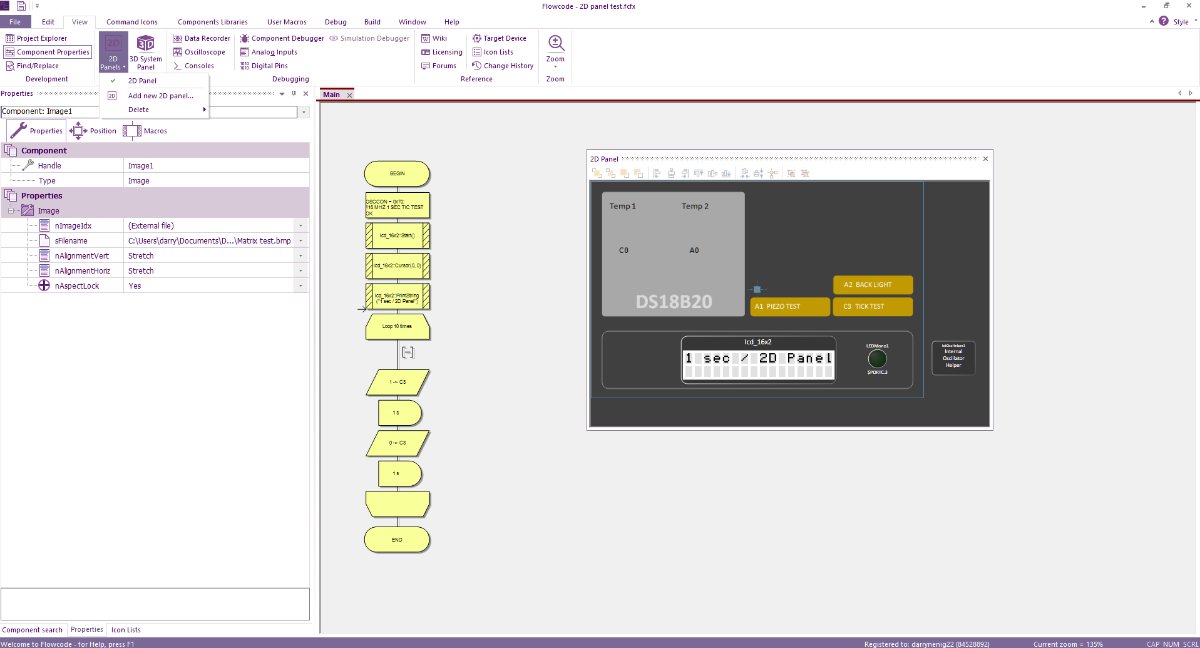Open the Components Libraries tab
This screenshot has height=648, width=1200.
pyautogui.click(x=212, y=21)
